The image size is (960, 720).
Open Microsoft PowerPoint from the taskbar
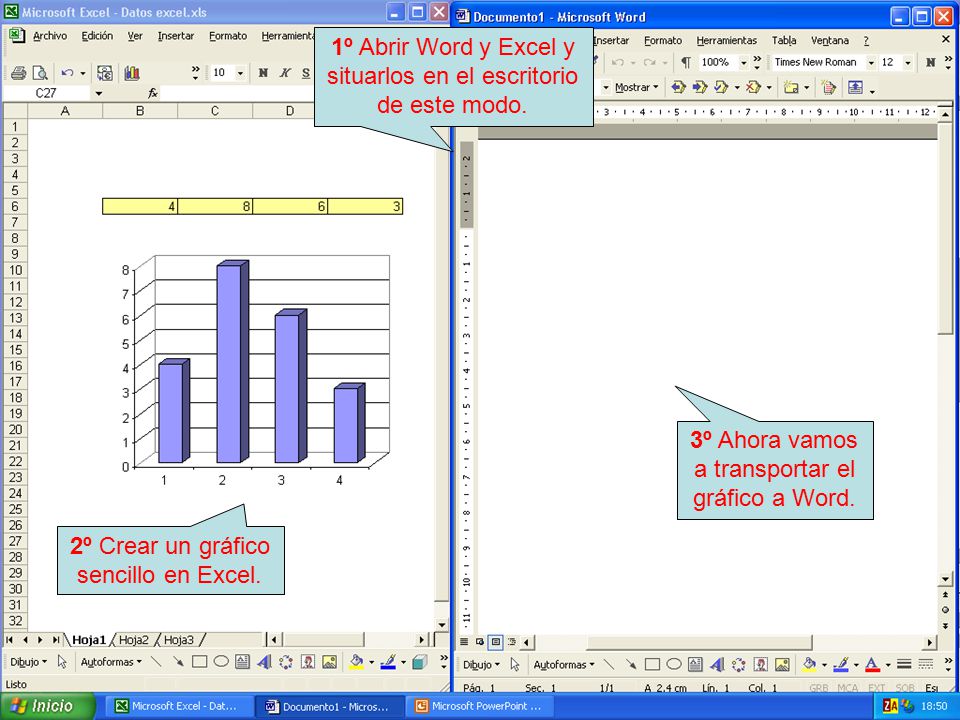click(479, 706)
